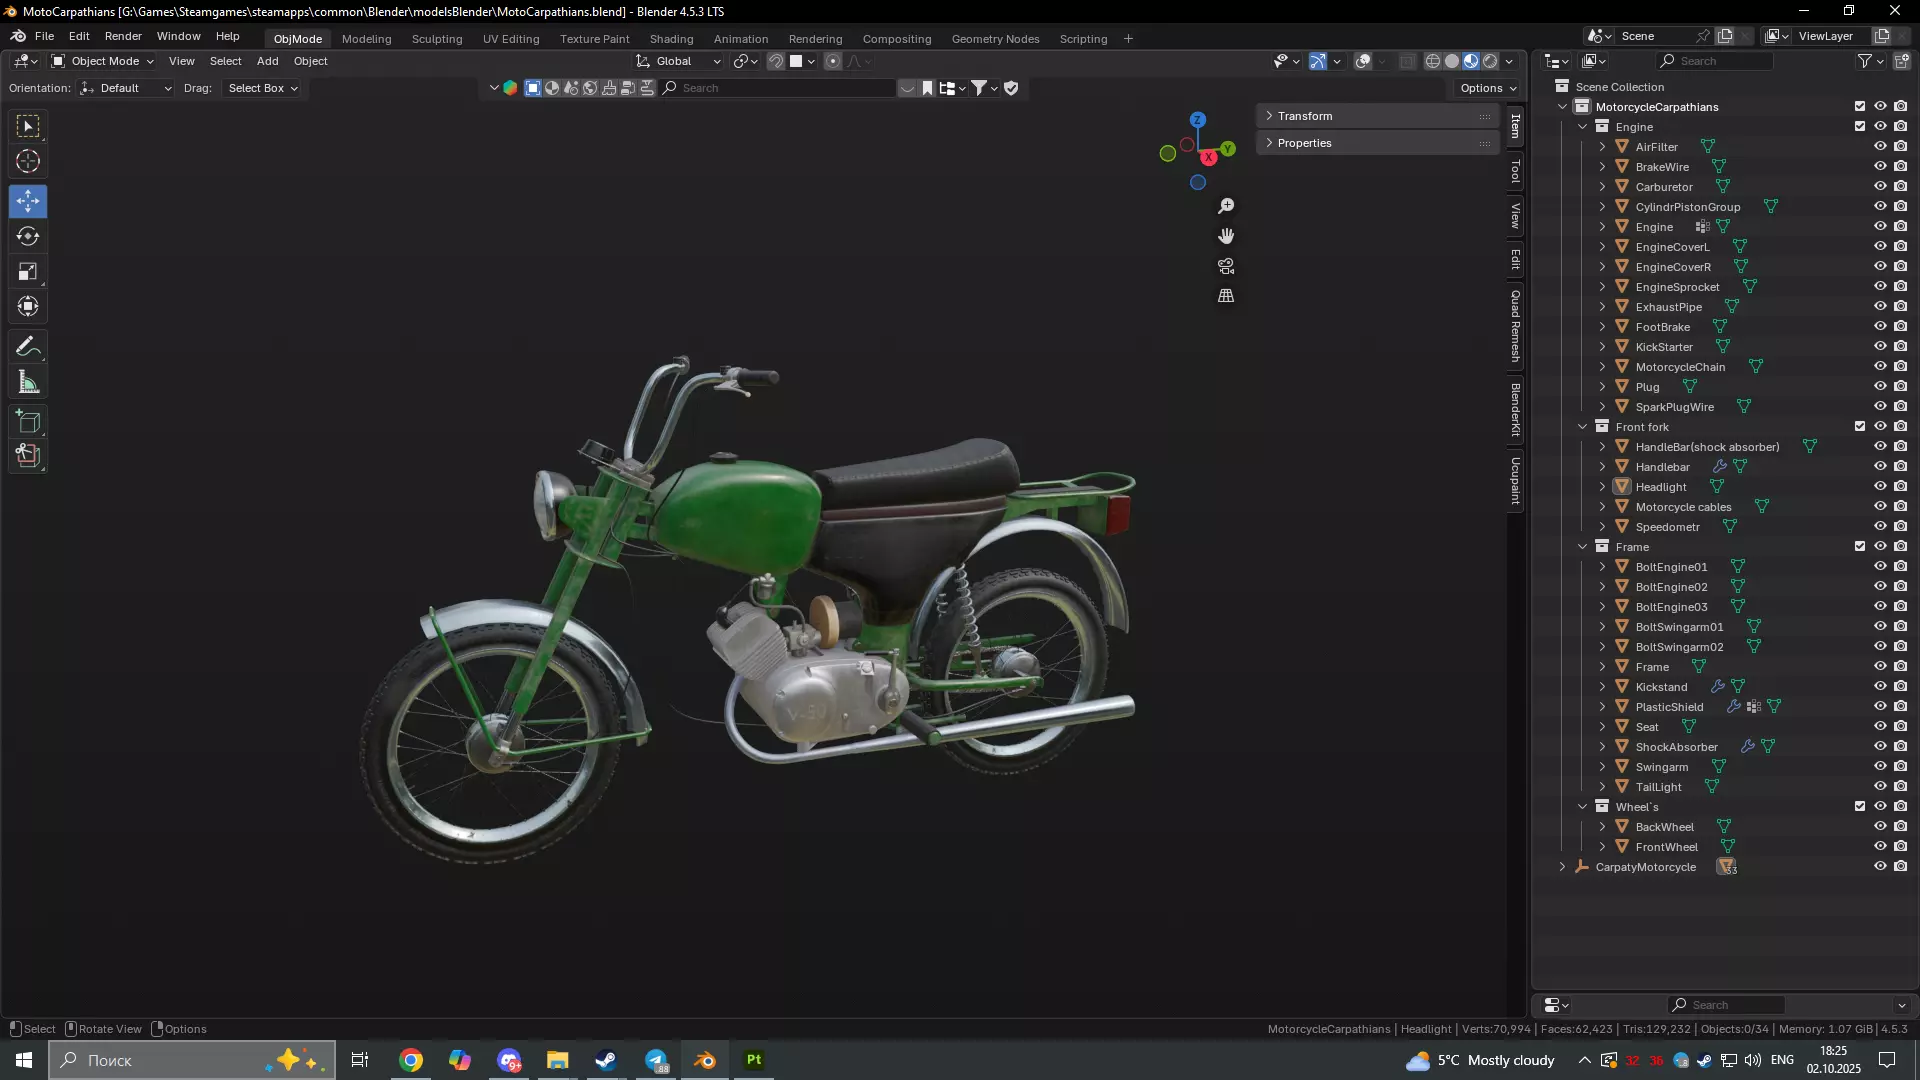Select the Move tool
The width and height of the screenshot is (1920, 1080).
[28, 201]
